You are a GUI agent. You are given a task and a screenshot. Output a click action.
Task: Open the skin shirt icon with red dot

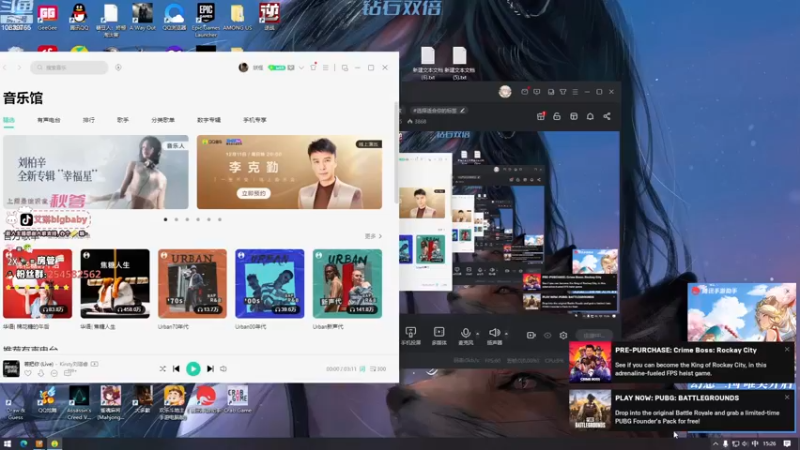click(313, 67)
